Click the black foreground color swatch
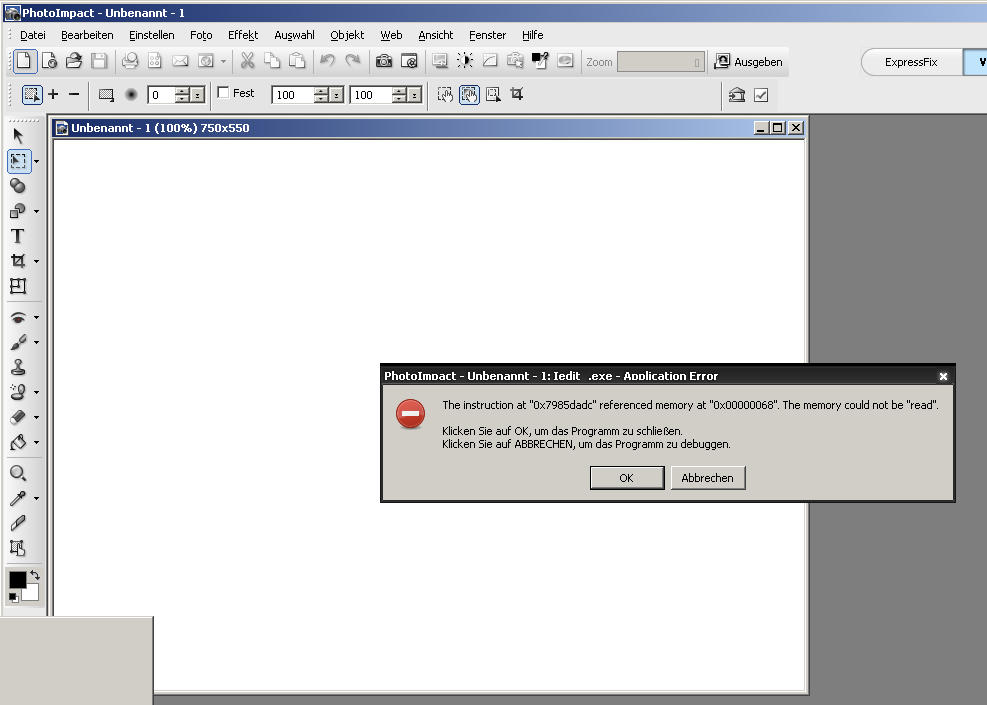Screen dimensions: 987x705 (17, 580)
